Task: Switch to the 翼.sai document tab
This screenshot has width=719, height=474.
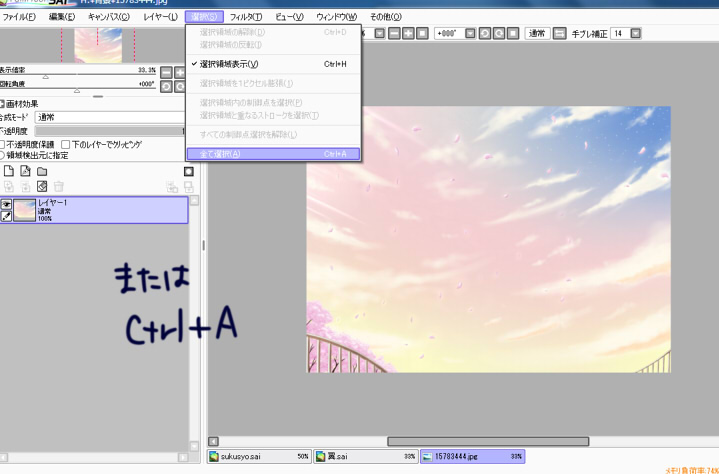Action: click(365, 457)
